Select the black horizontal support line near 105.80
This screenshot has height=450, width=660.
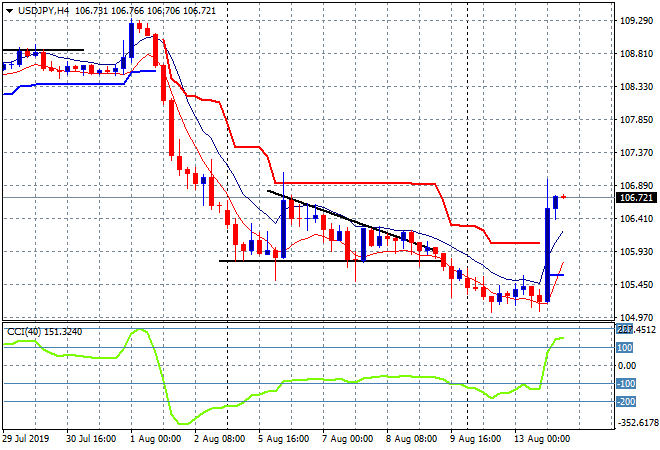(x=330, y=261)
